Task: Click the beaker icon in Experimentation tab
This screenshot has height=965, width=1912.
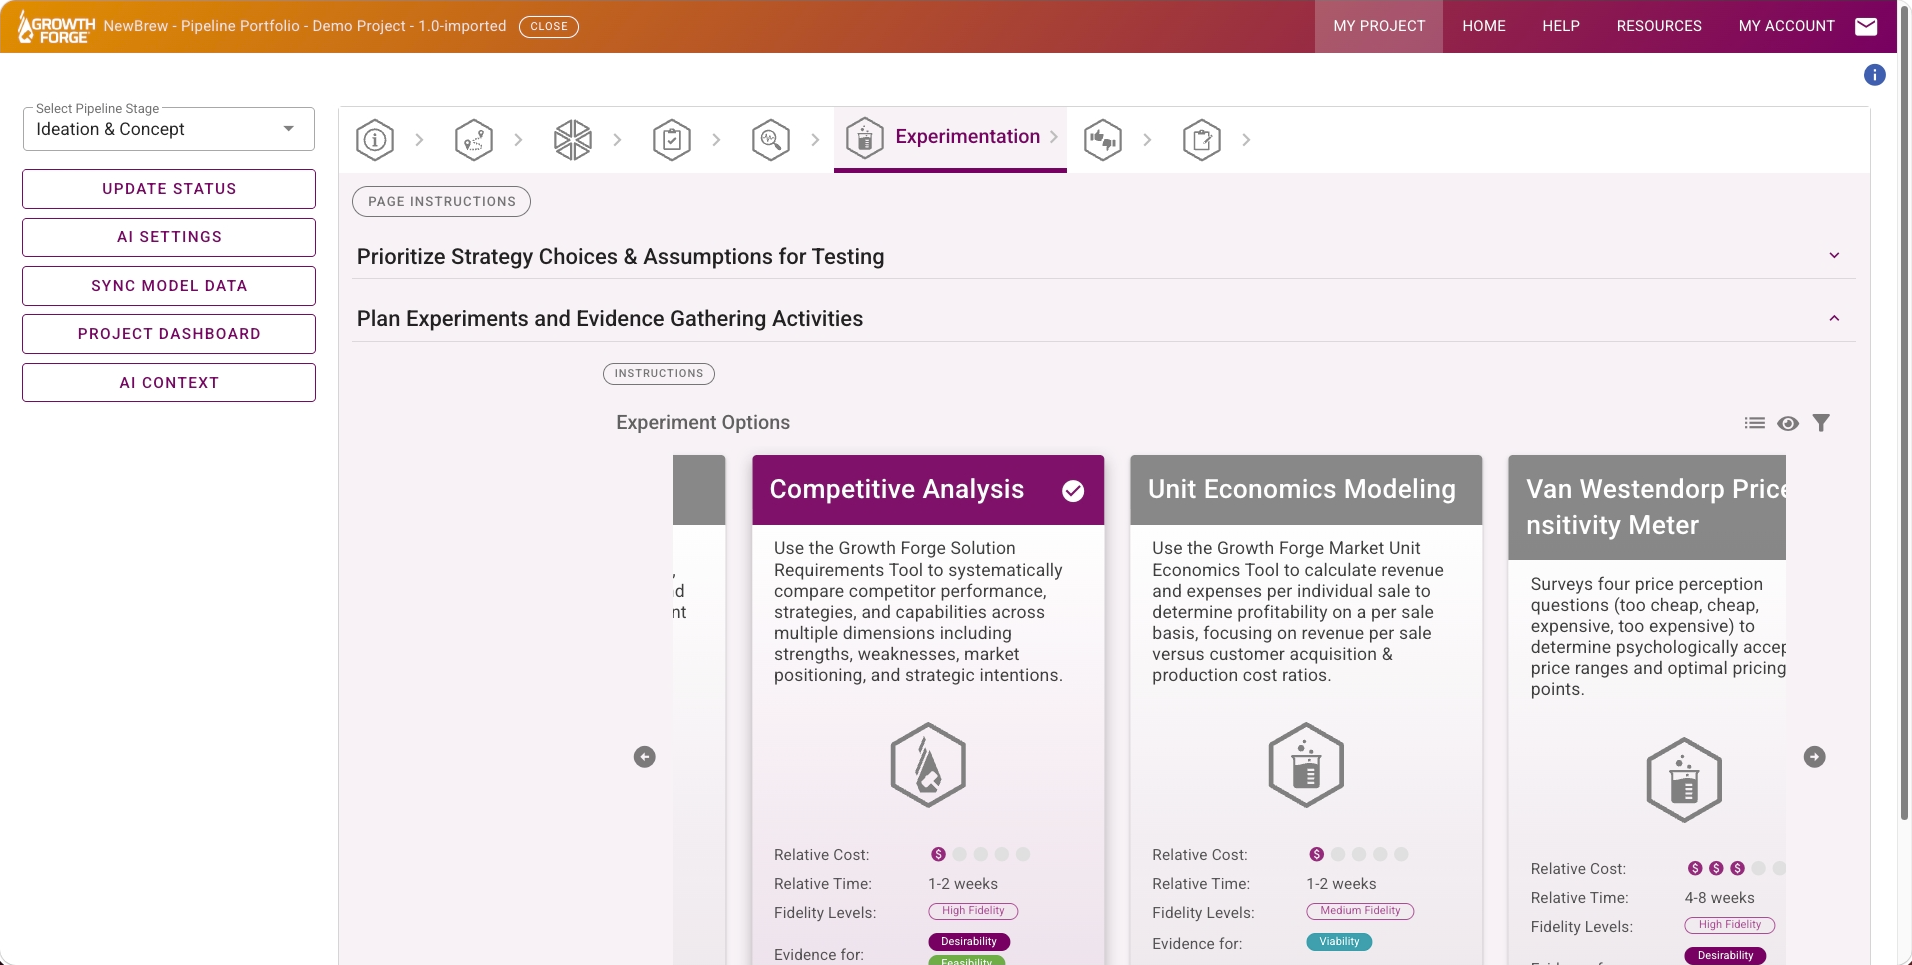Action: tap(865, 138)
